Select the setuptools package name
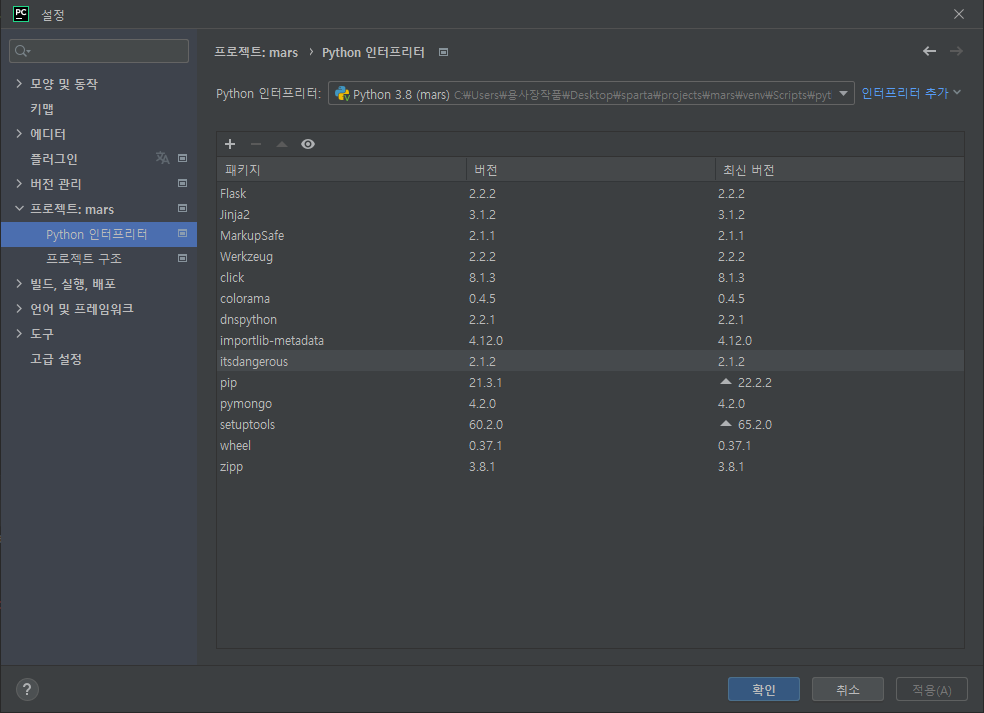Screen dimensions: 984x713 click(x=247, y=425)
